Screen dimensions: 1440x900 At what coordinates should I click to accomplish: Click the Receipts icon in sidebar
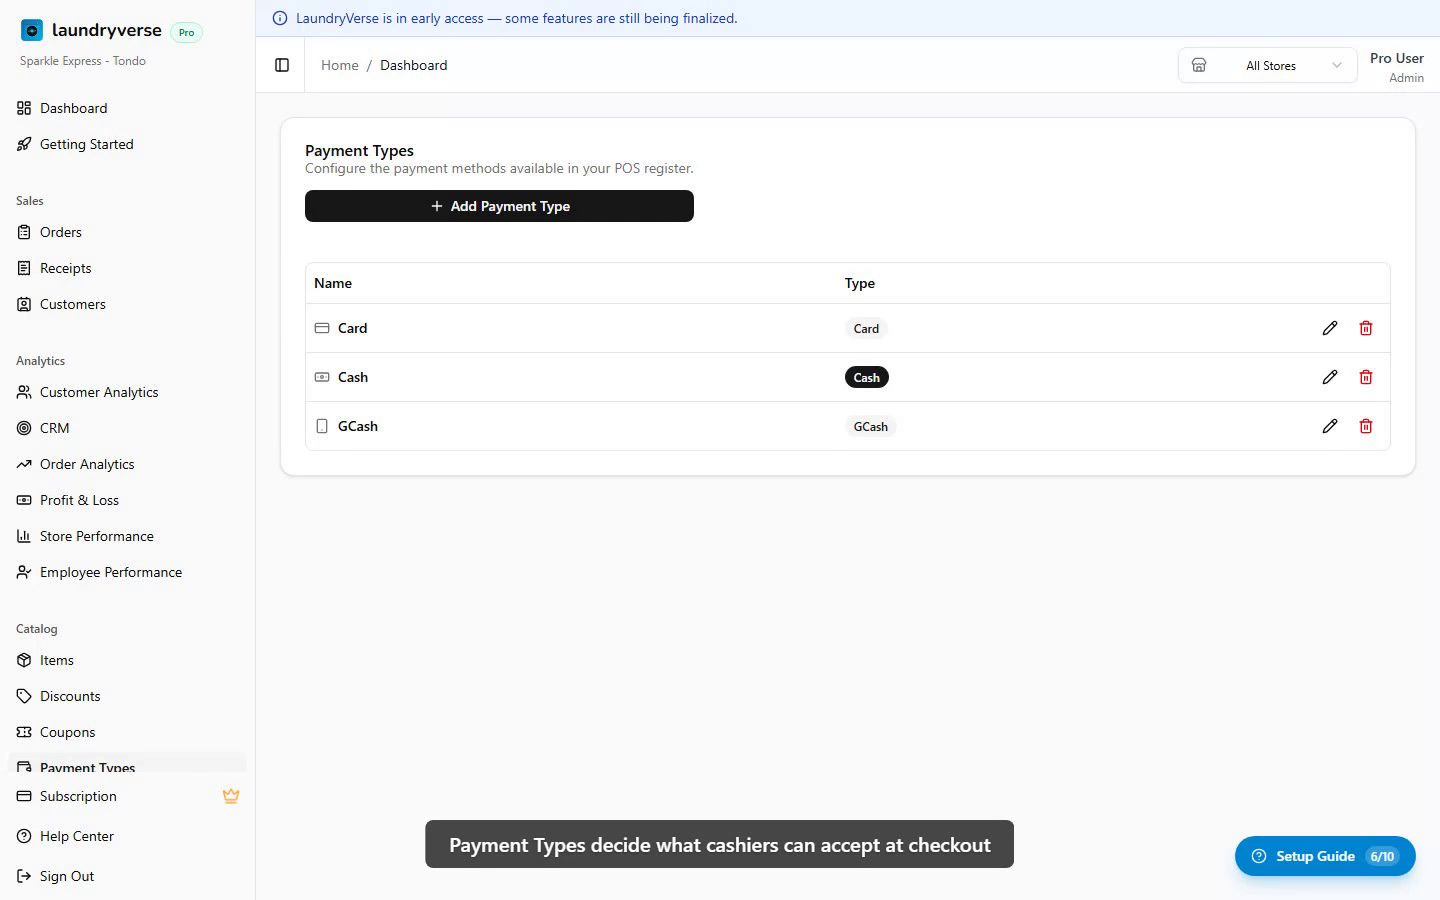pyautogui.click(x=24, y=268)
